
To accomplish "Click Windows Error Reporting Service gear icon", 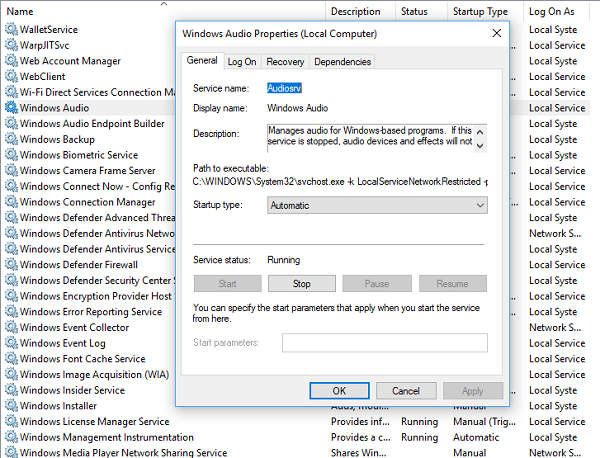I will pyautogui.click(x=11, y=312).
